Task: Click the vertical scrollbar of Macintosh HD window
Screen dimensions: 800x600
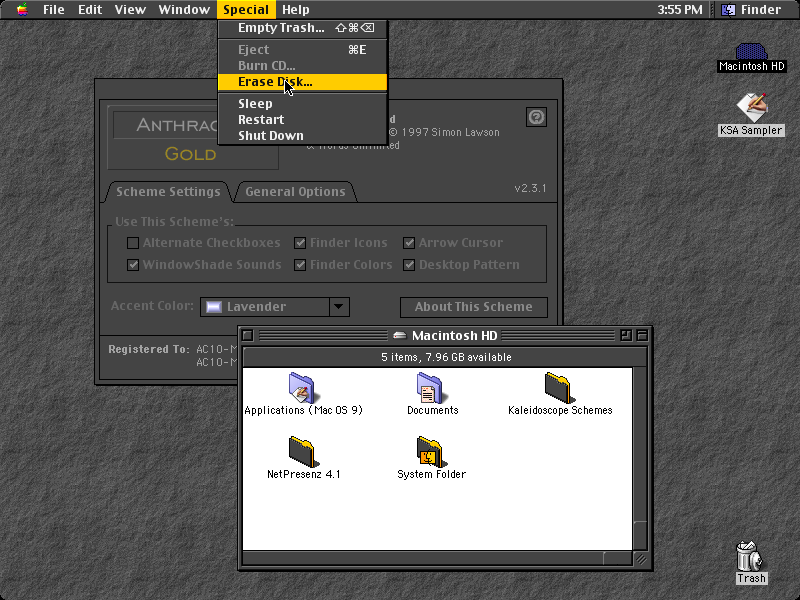Action: [640, 458]
